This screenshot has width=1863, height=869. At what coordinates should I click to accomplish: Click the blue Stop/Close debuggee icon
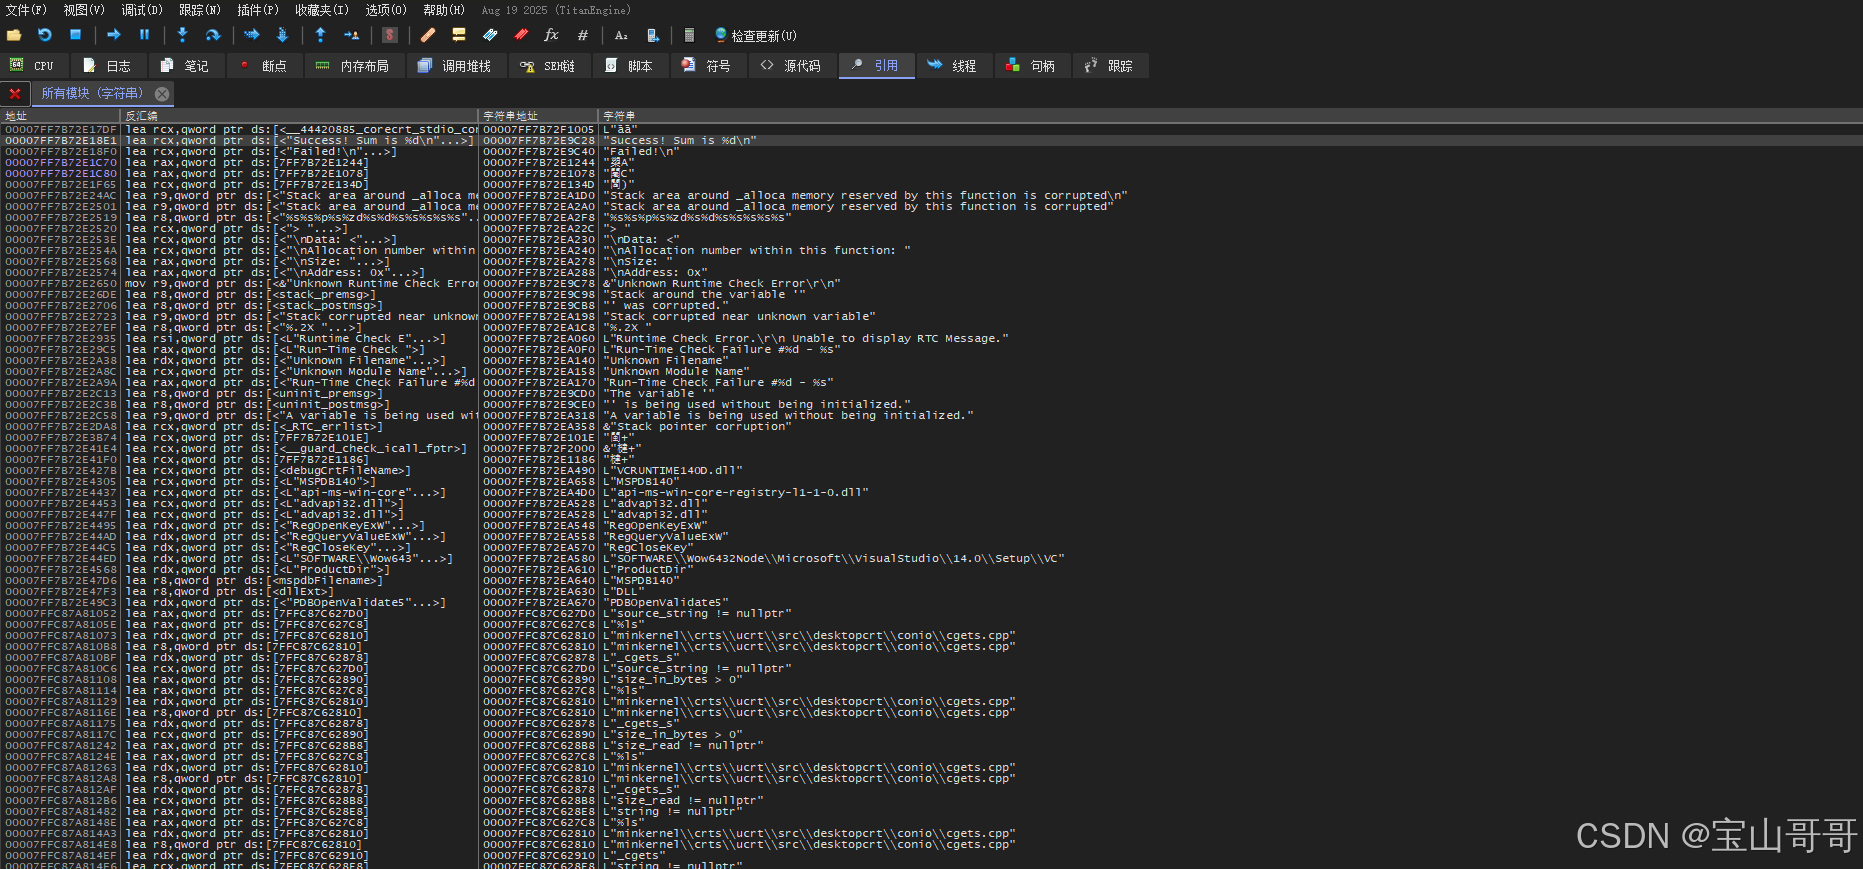click(x=75, y=35)
